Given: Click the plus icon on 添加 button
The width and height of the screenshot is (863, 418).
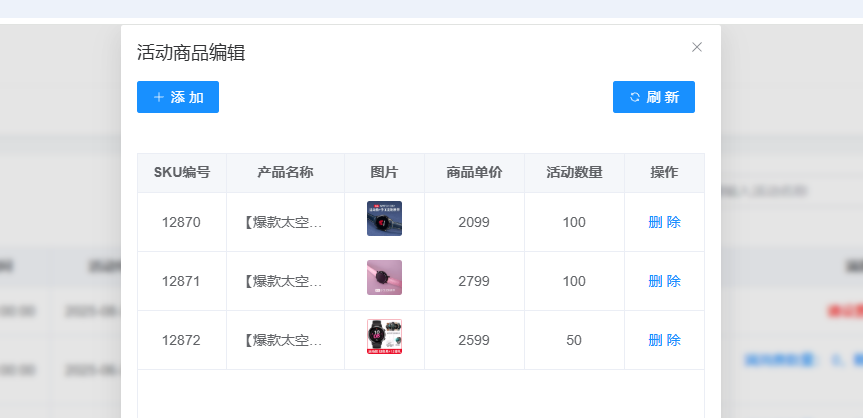Looking at the screenshot, I should (x=159, y=97).
